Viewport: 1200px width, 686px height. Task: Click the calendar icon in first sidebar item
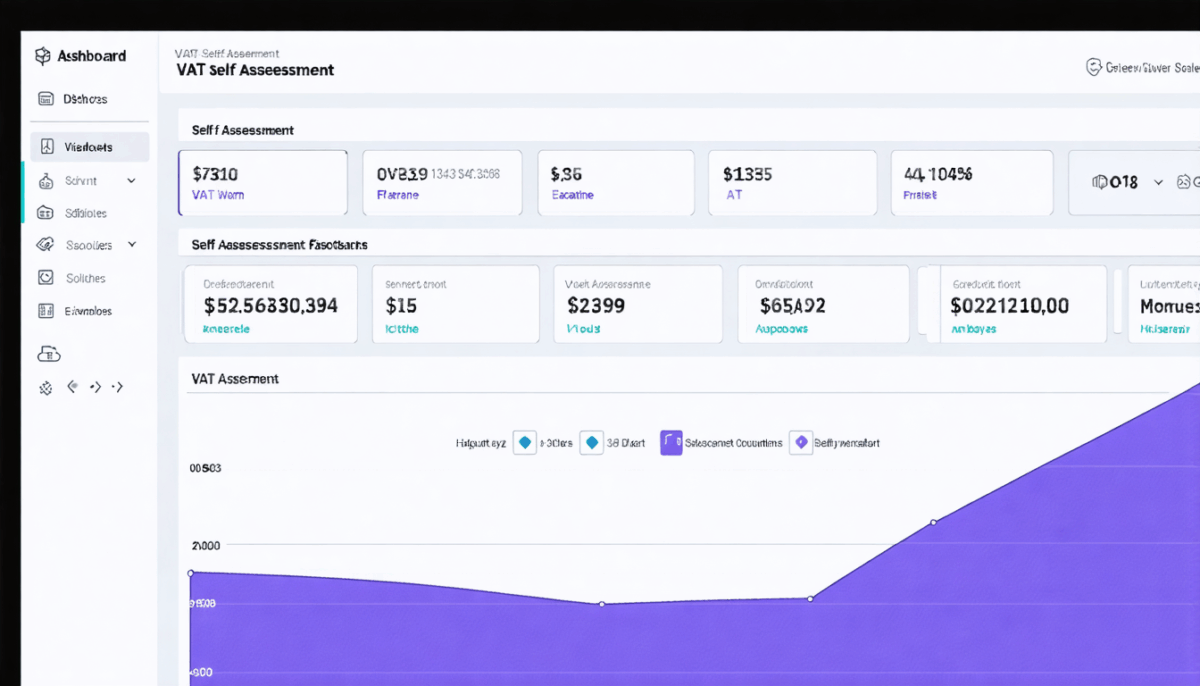point(45,99)
